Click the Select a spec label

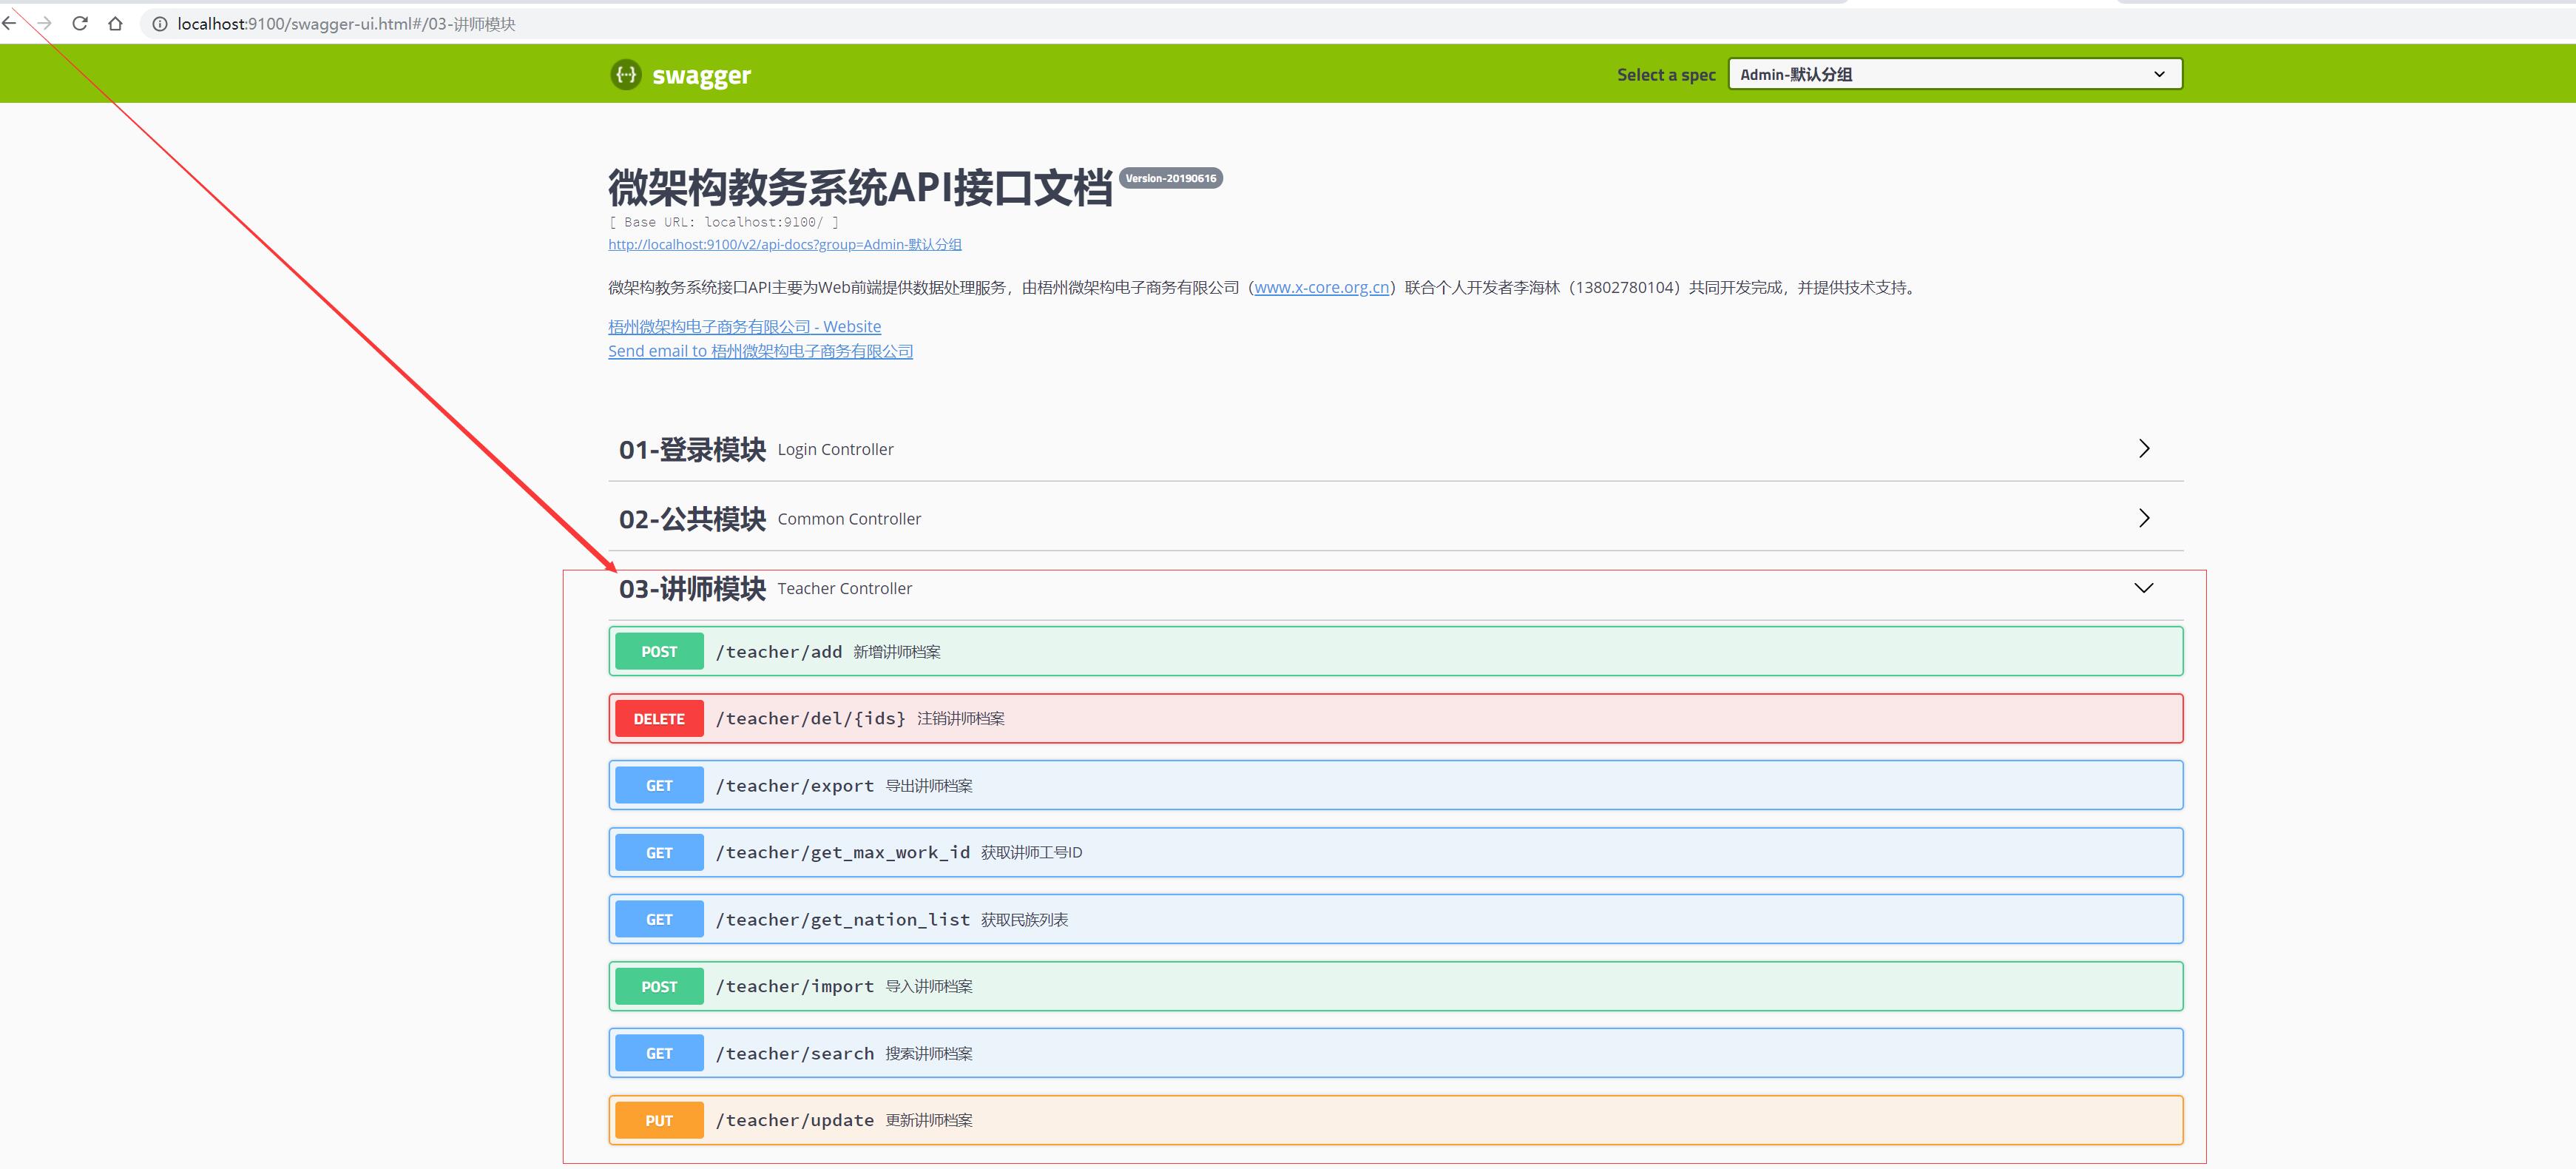coord(1666,75)
